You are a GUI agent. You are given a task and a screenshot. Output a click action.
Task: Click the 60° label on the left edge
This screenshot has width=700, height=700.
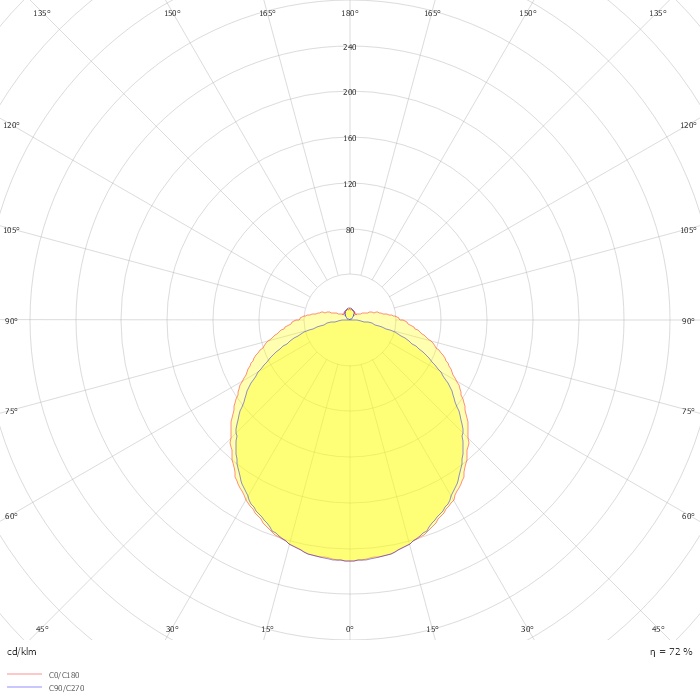click(11, 516)
